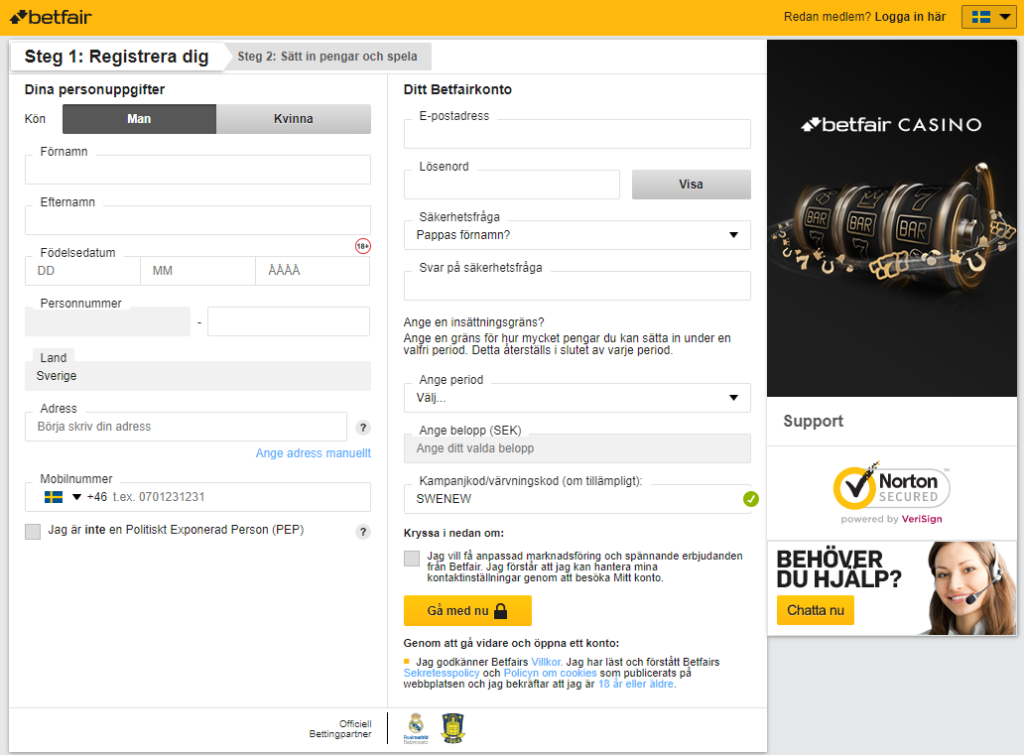
Task: Focus the ÅÅÅÅ year of birth field
Action: pos(312,271)
